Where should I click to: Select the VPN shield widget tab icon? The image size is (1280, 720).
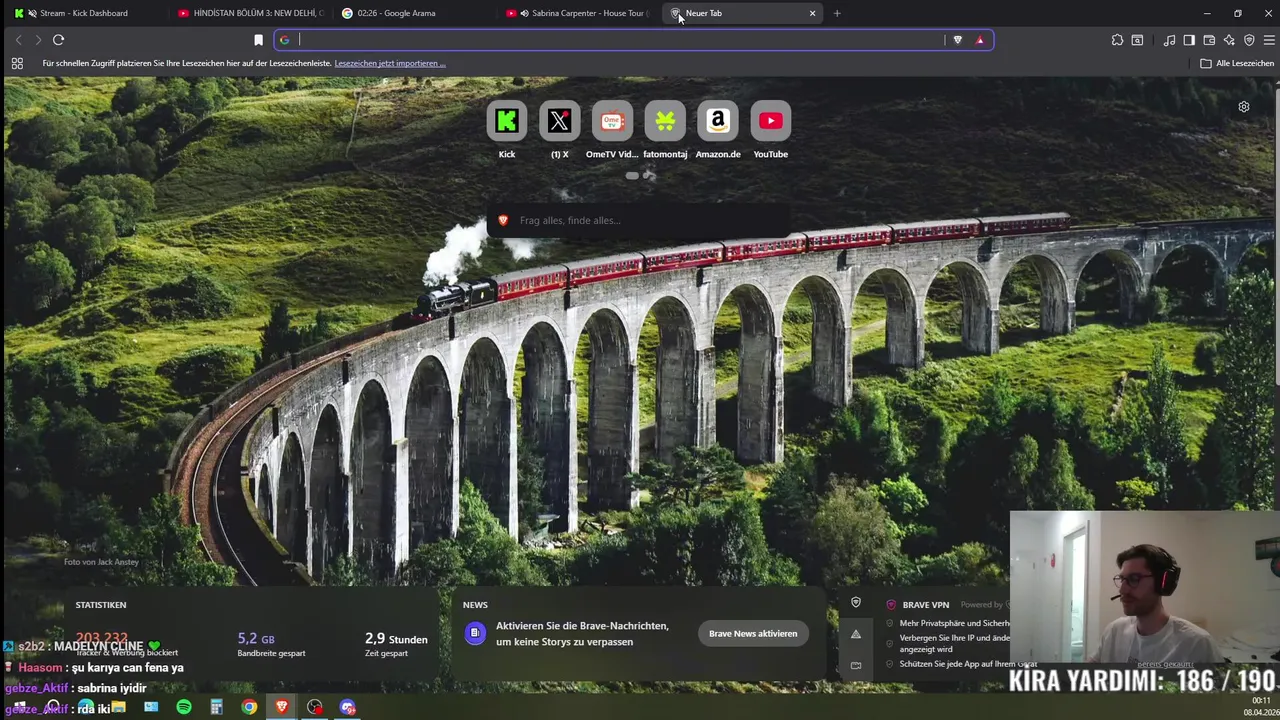[x=855, y=602]
